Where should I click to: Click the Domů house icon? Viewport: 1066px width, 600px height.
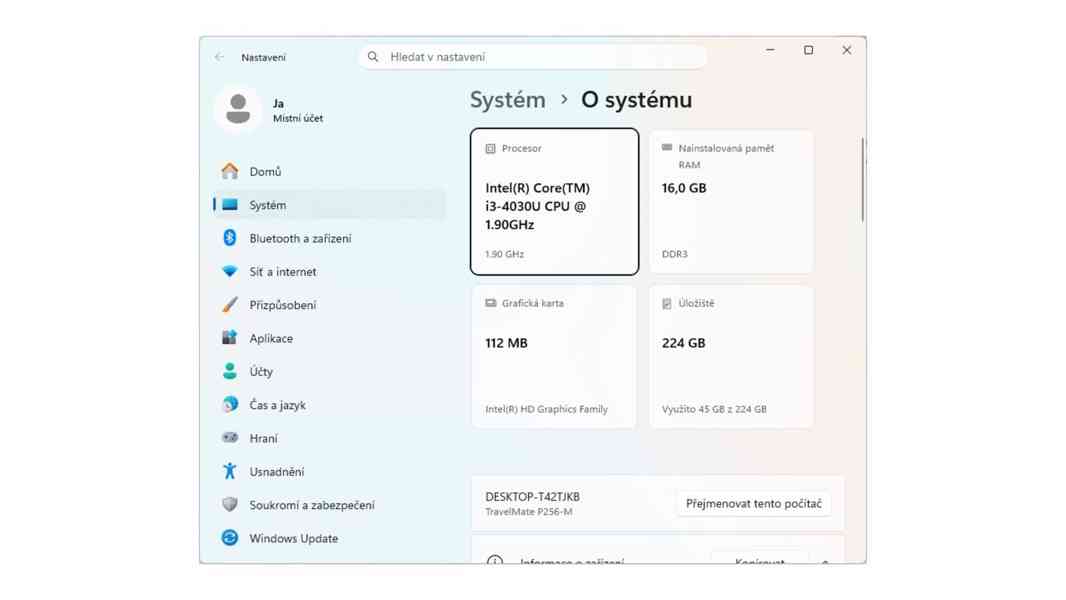230,171
